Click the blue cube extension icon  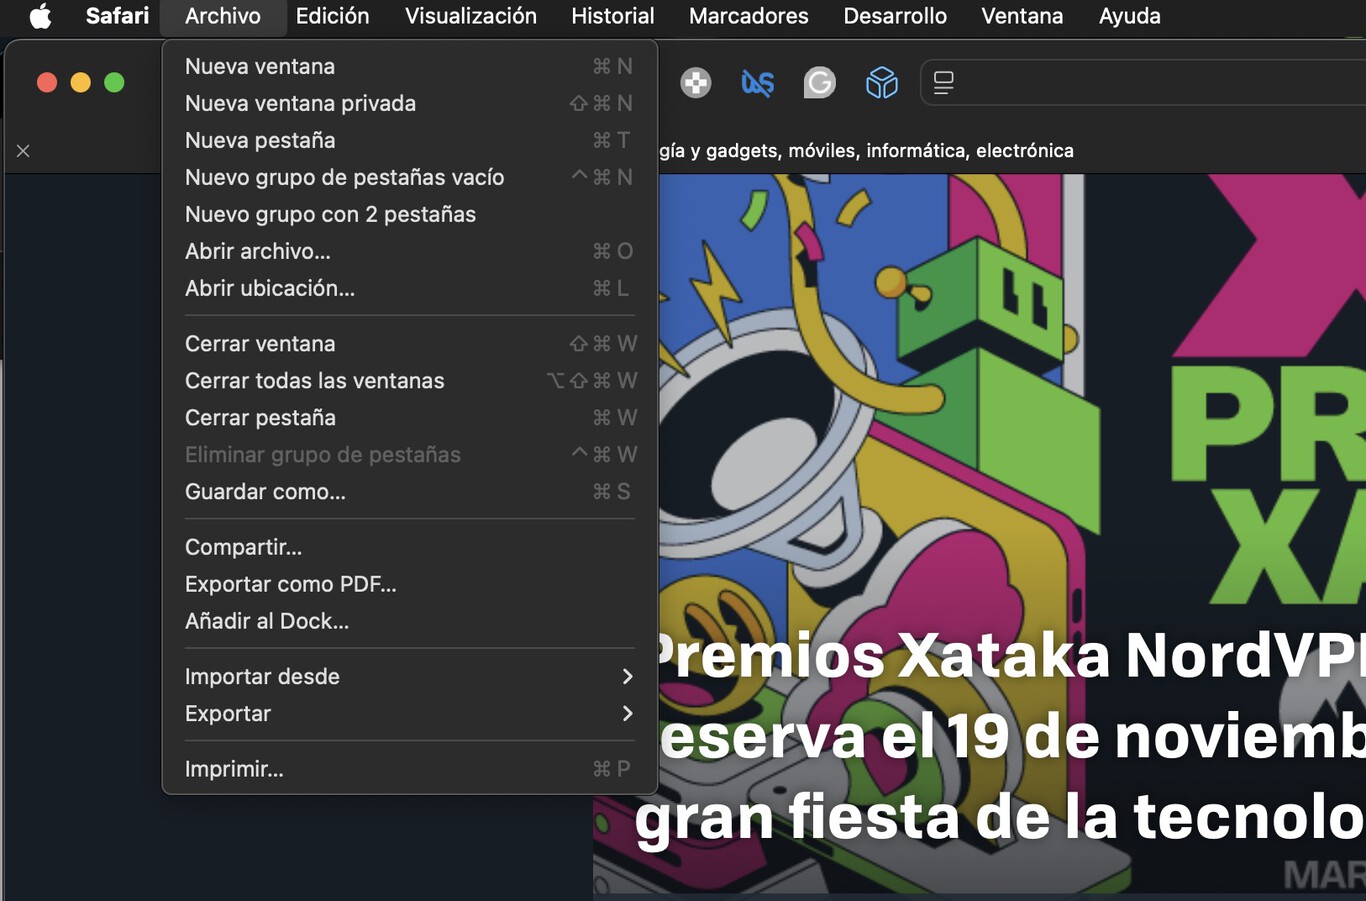[x=881, y=83]
